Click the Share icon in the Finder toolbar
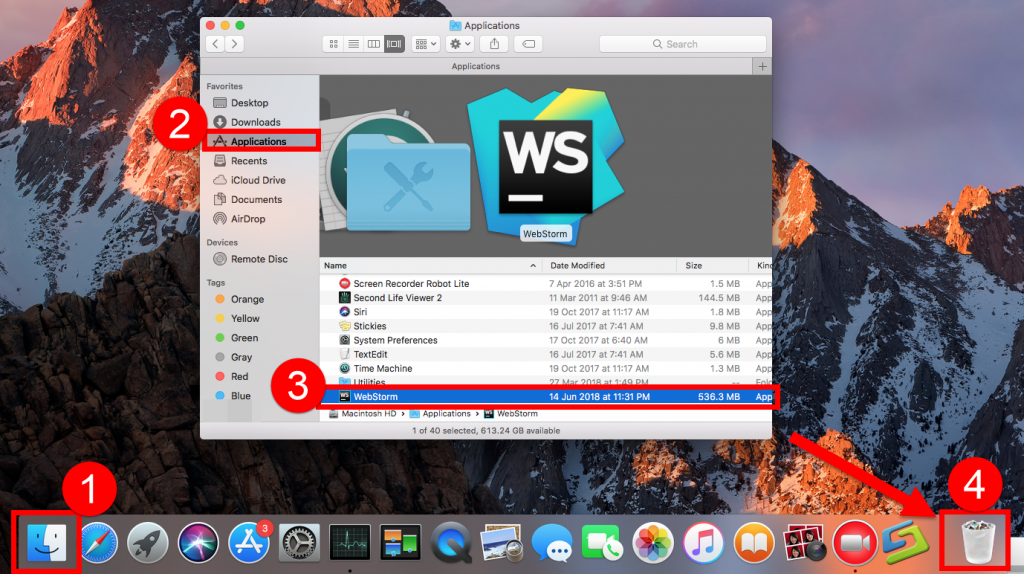This screenshot has height=574, width=1024. pos(494,44)
